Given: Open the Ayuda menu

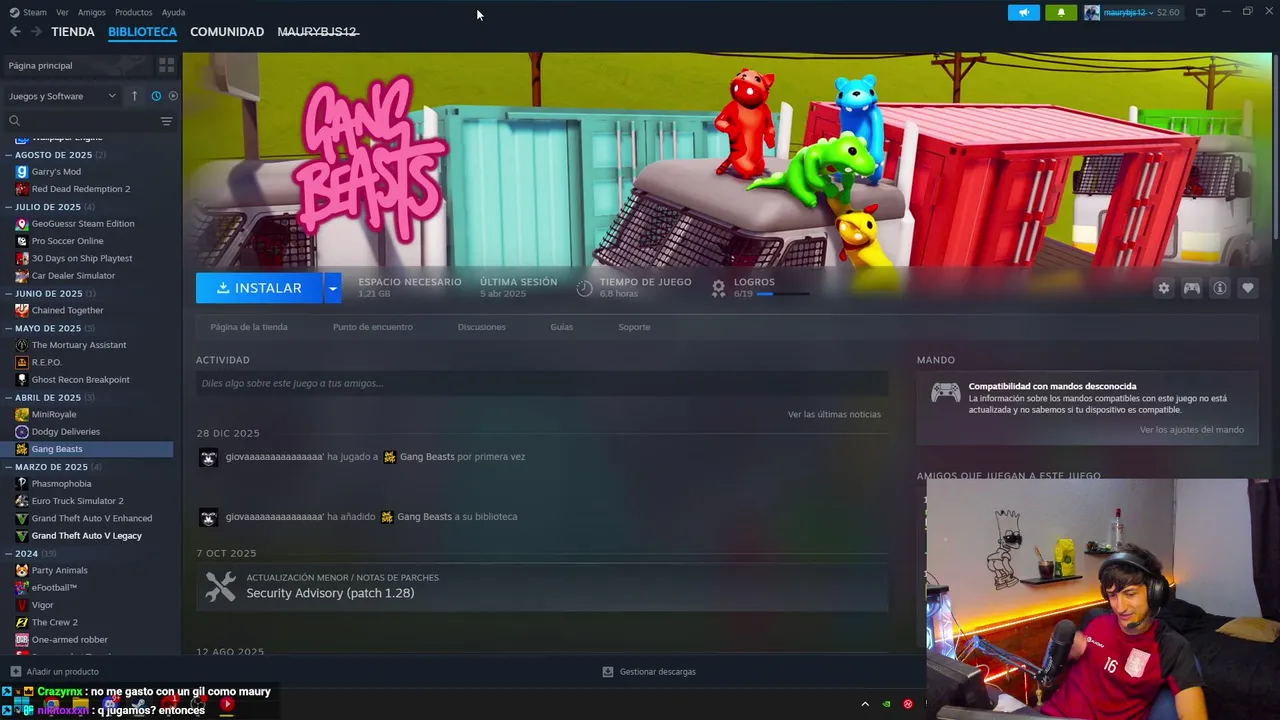Looking at the screenshot, I should [173, 12].
